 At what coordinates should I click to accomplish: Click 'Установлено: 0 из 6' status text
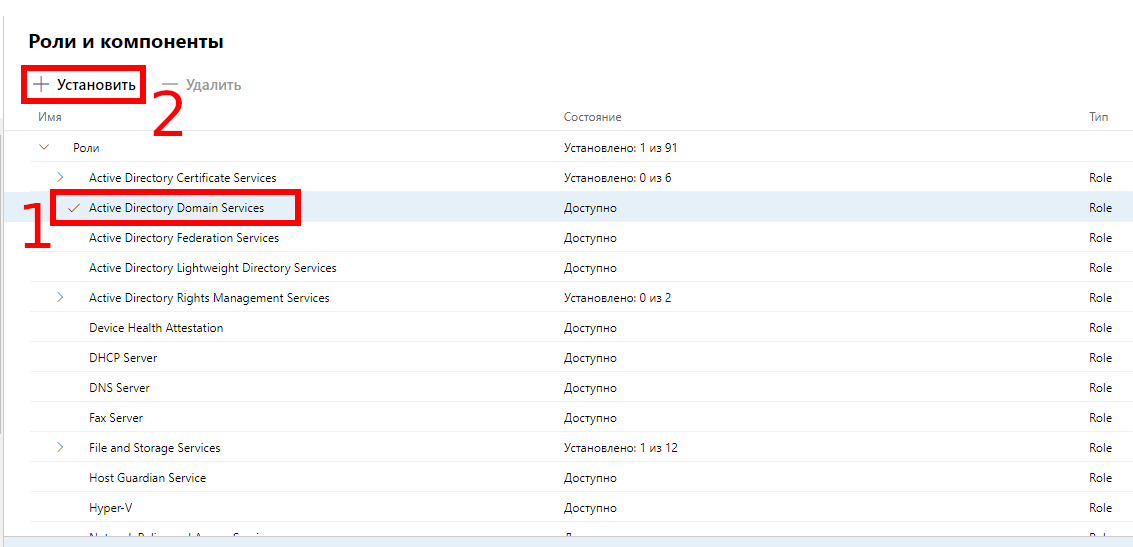(x=617, y=178)
